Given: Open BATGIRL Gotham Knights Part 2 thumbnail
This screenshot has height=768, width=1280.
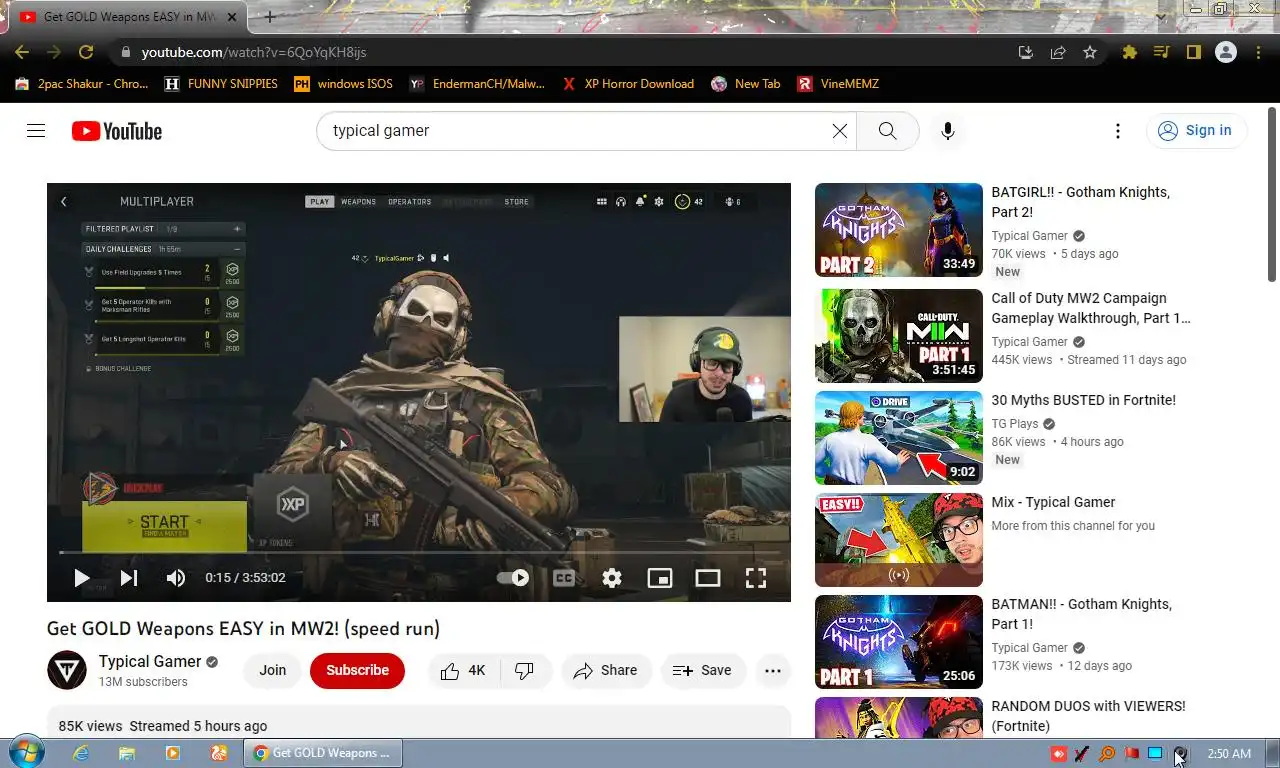Looking at the screenshot, I should point(899,230).
